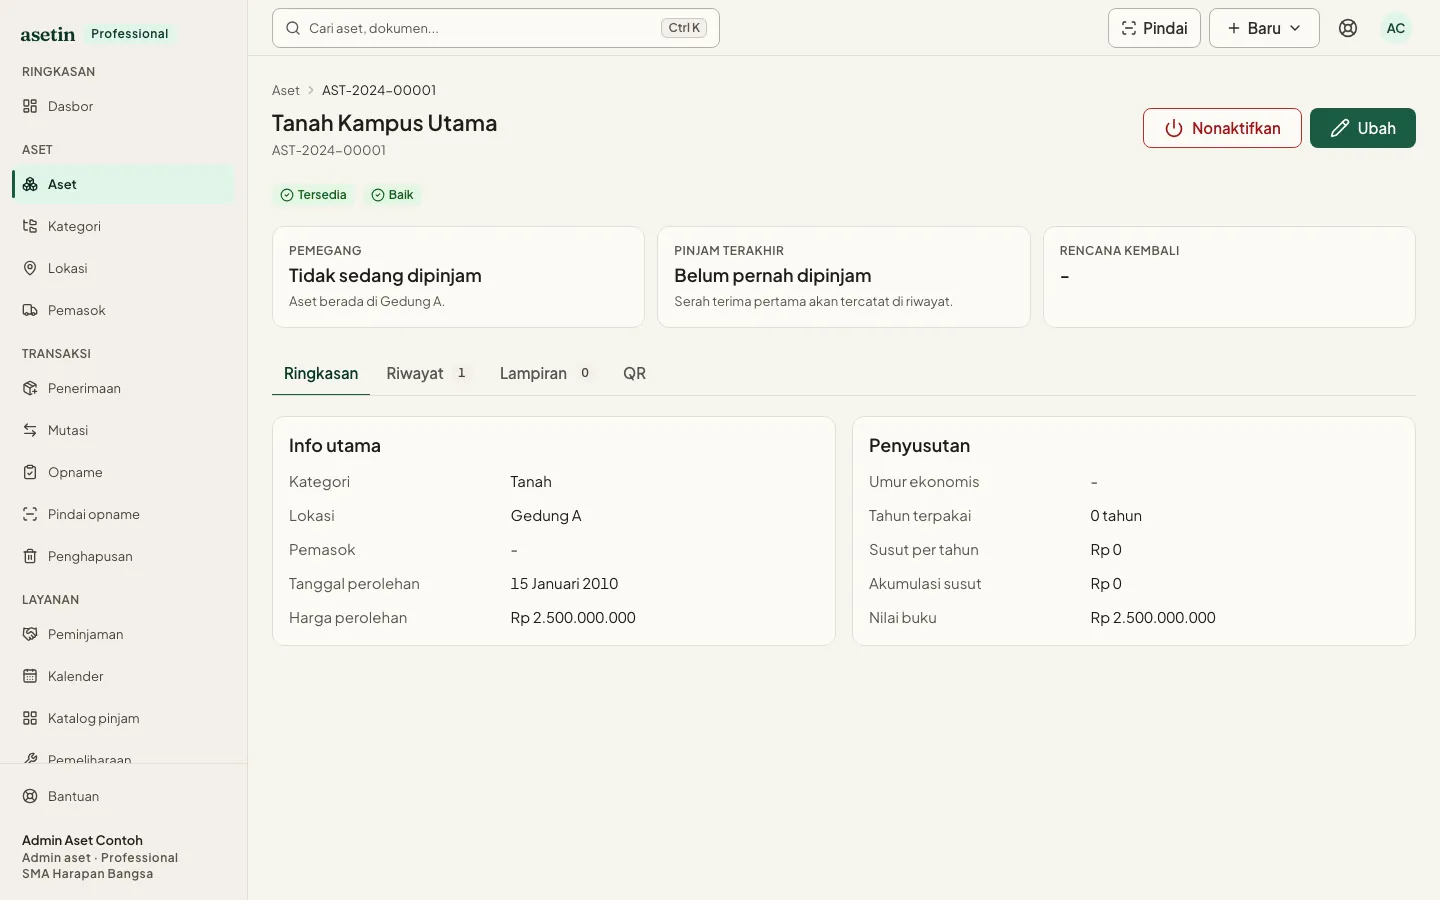Open Kategori icon in sidebar
The width and height of the screenshot is (1440, 900).
point(30,226)
